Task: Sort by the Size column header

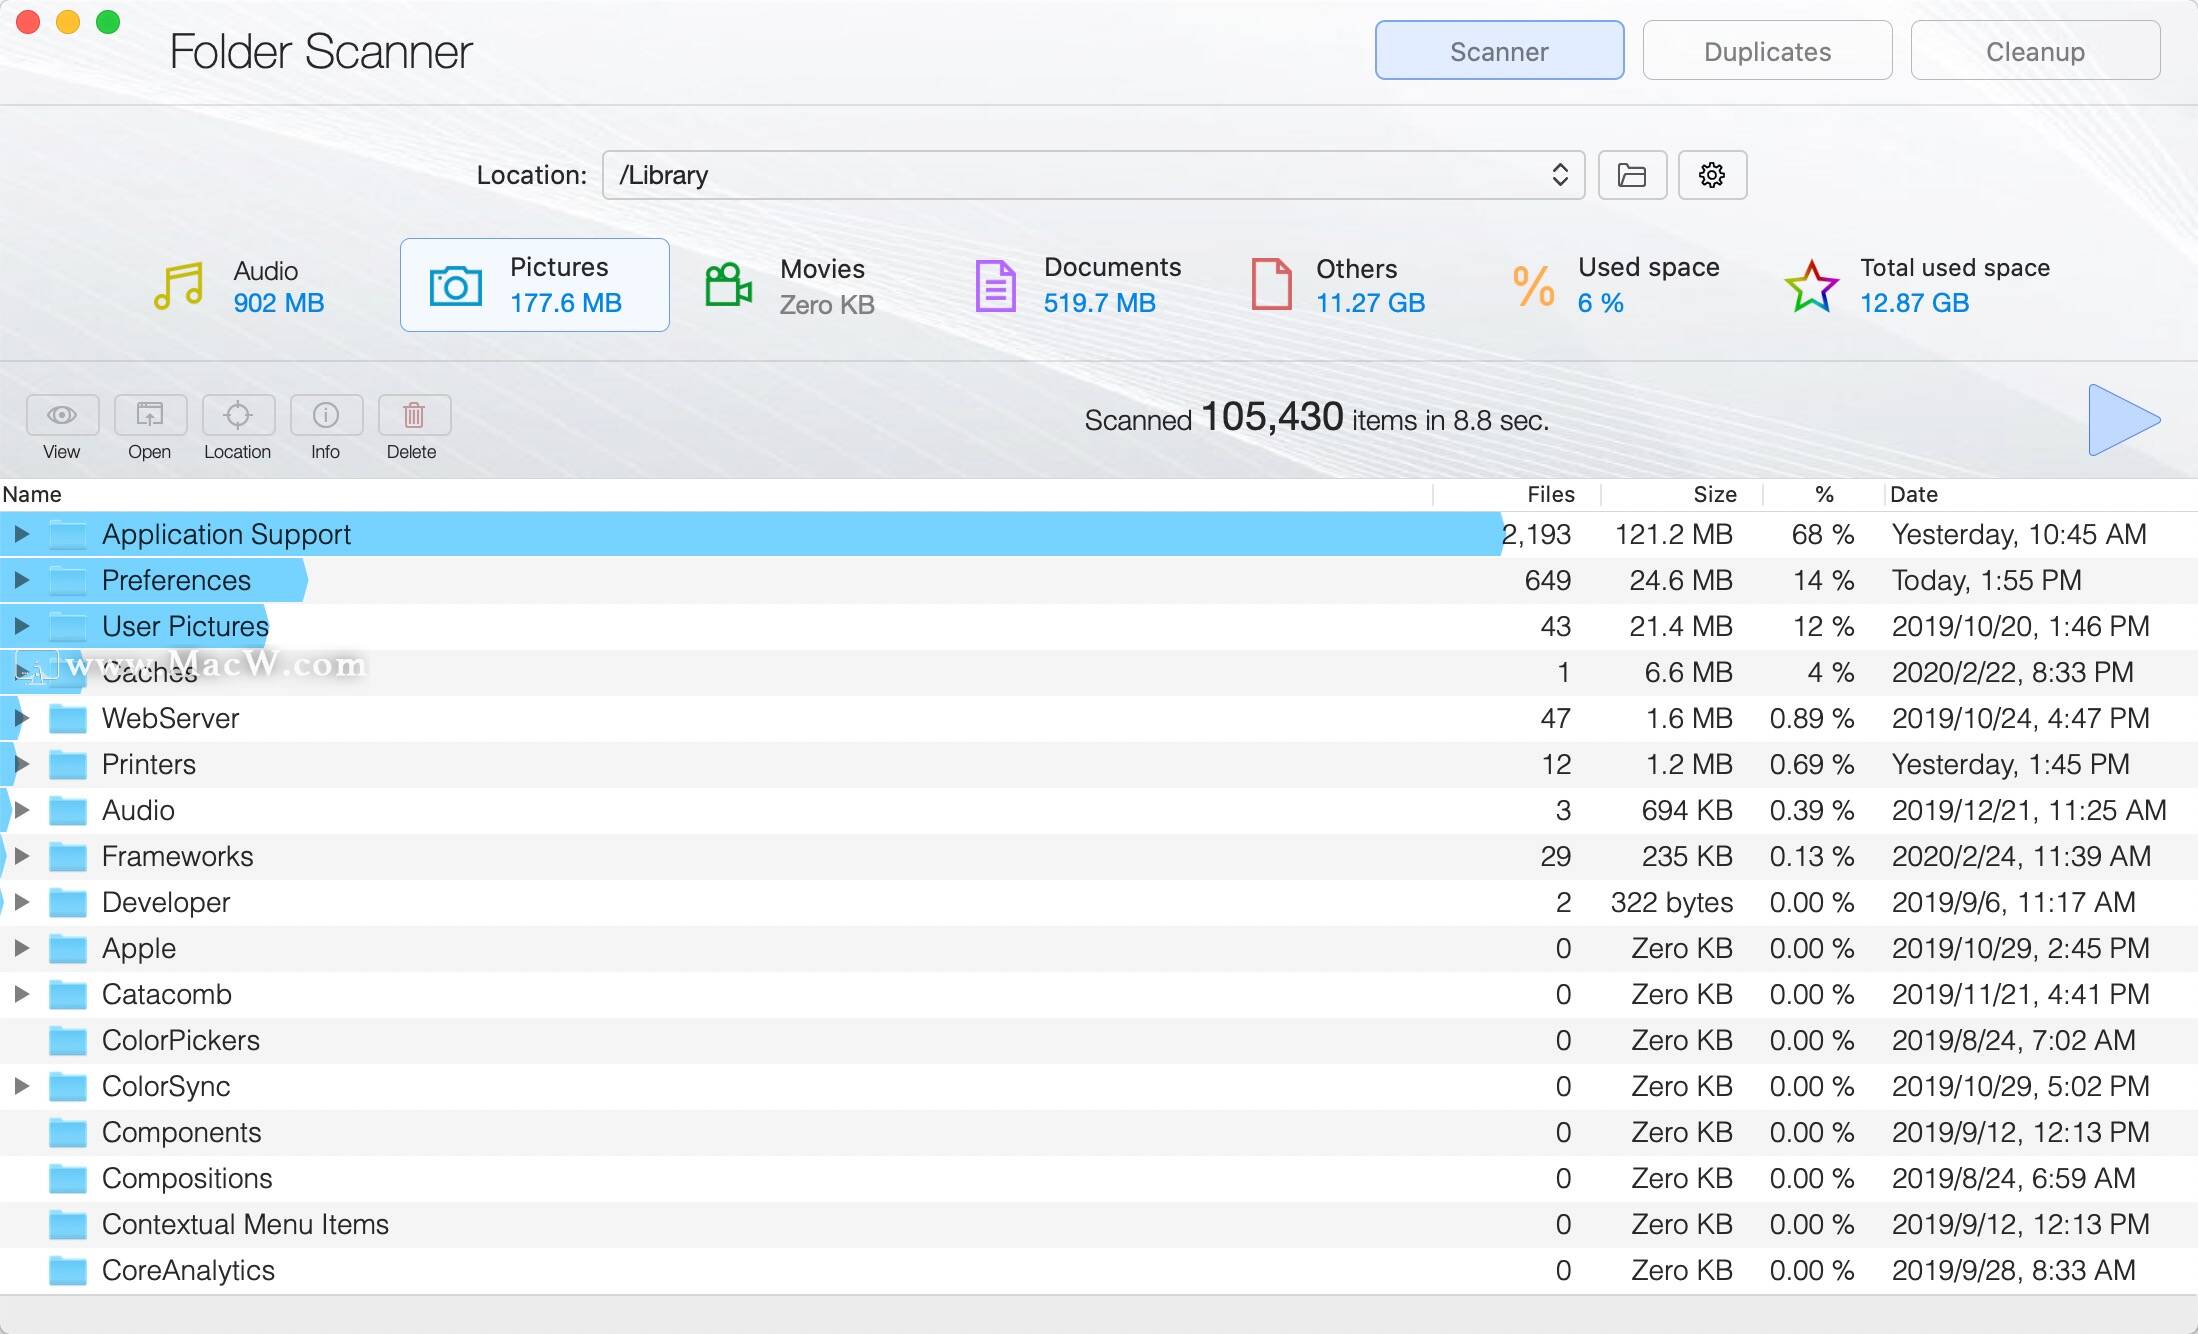Action: pyautogui.click(x=1714, y=494)
